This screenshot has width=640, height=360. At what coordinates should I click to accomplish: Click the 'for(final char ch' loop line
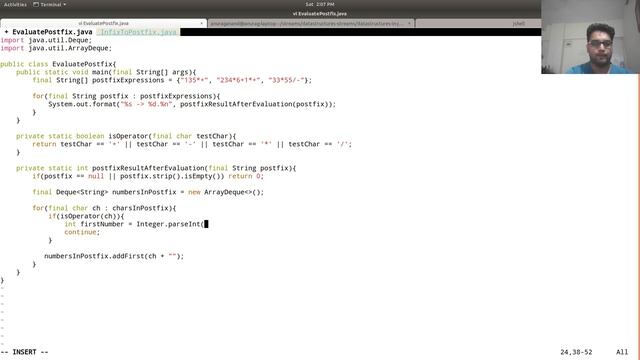pyautogui.click(x=104, y=208)
